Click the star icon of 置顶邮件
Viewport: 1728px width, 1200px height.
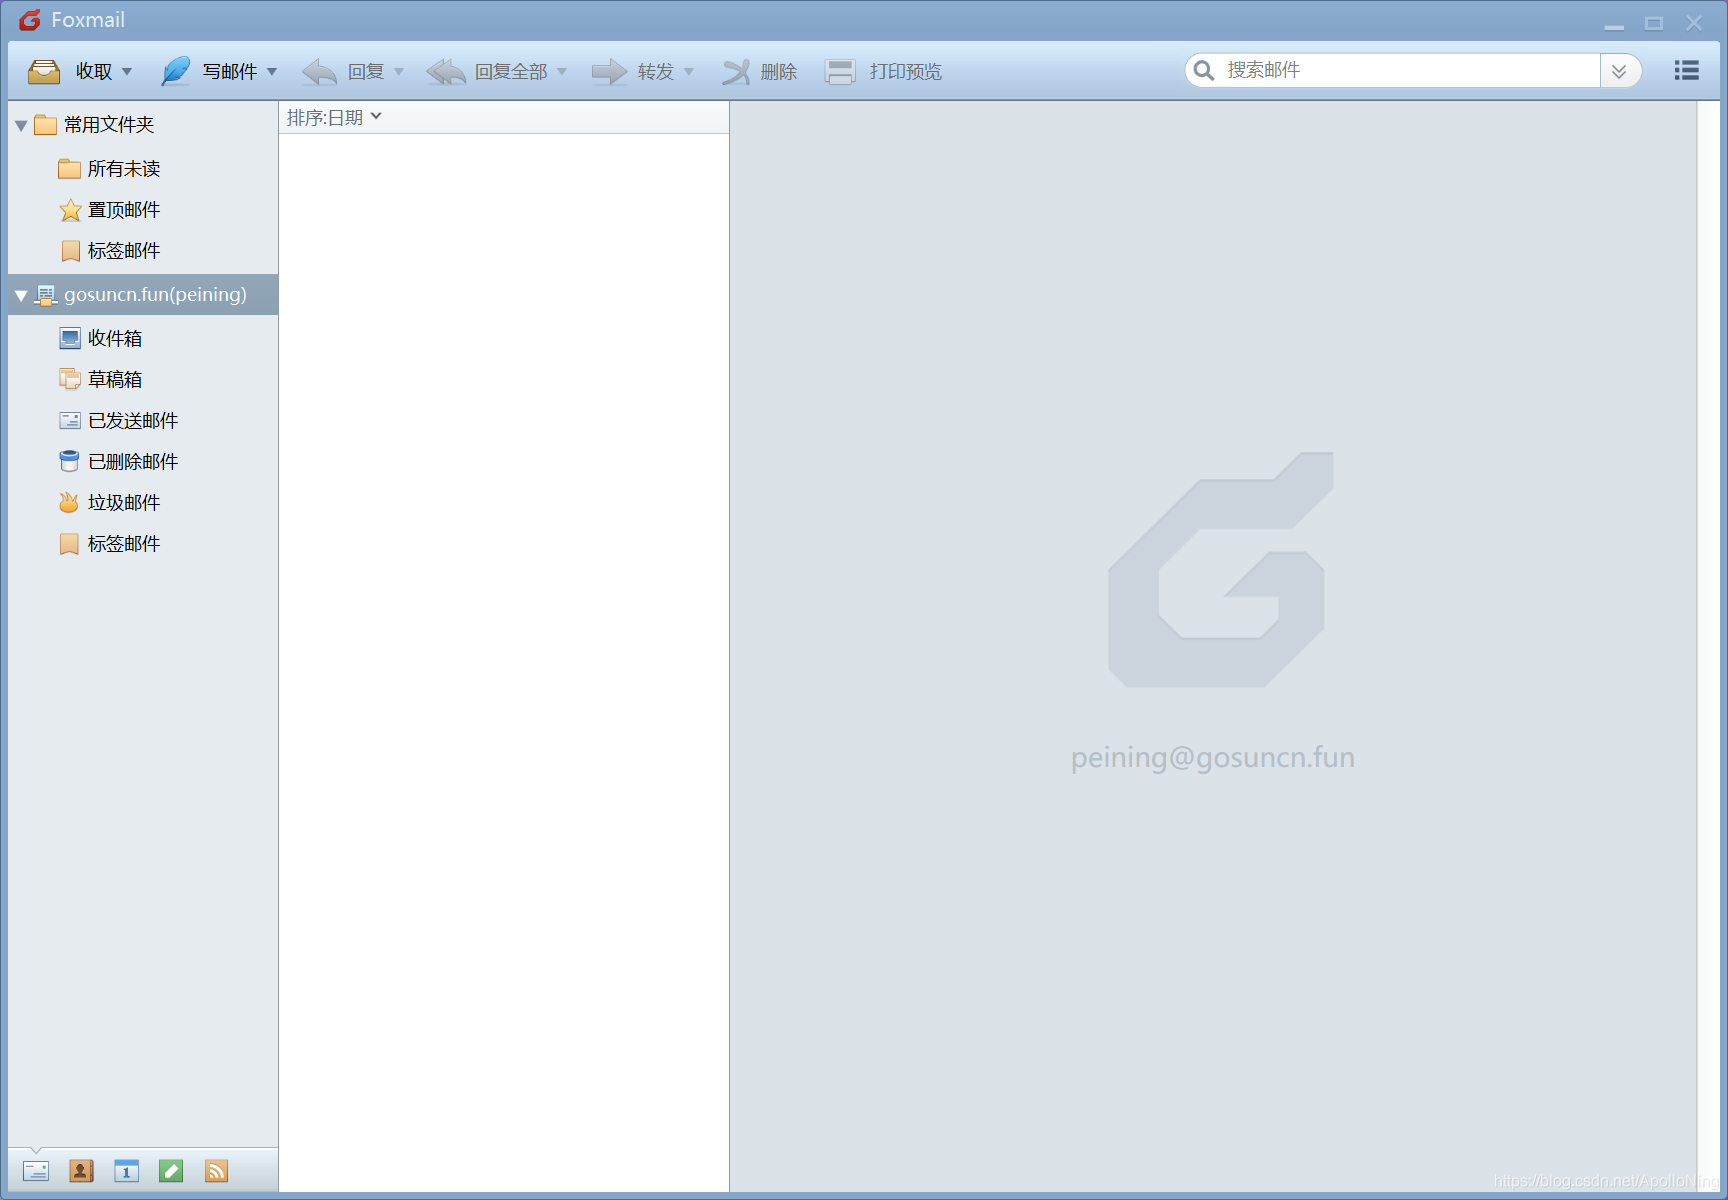(70, 210)
